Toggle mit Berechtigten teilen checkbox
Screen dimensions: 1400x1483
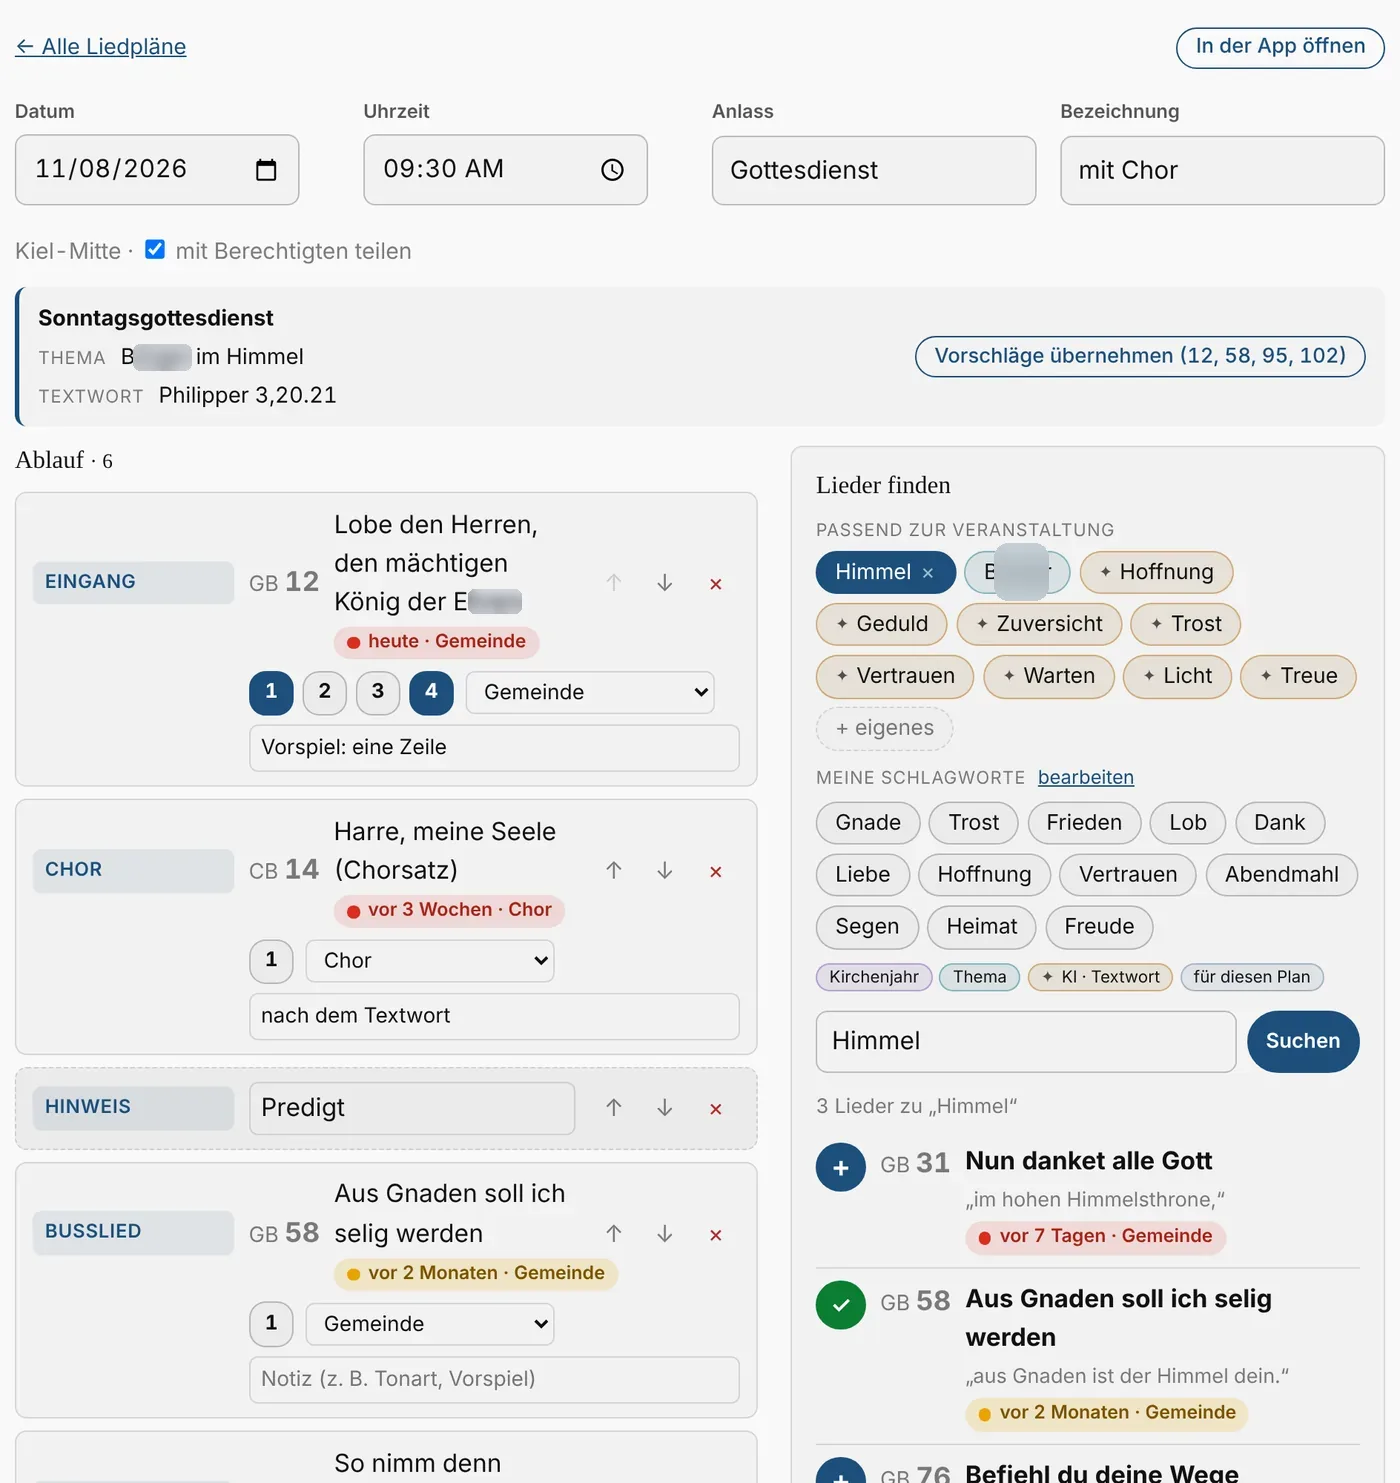pos(155,249)
